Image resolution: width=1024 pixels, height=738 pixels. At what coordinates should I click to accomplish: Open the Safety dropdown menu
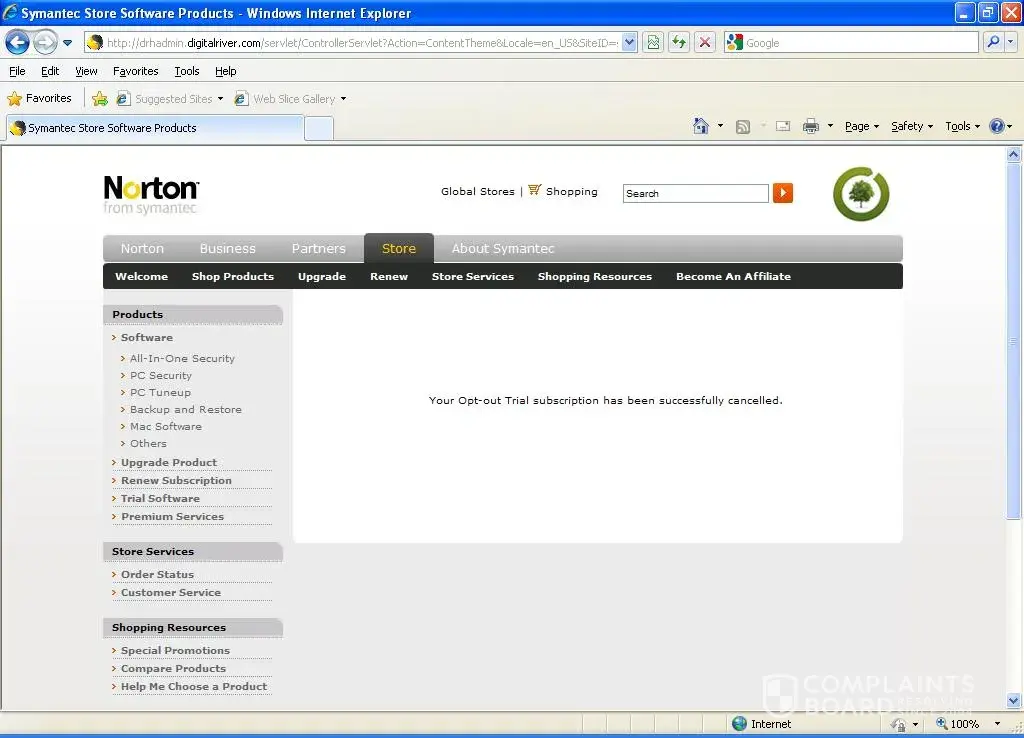coord(911,126)
